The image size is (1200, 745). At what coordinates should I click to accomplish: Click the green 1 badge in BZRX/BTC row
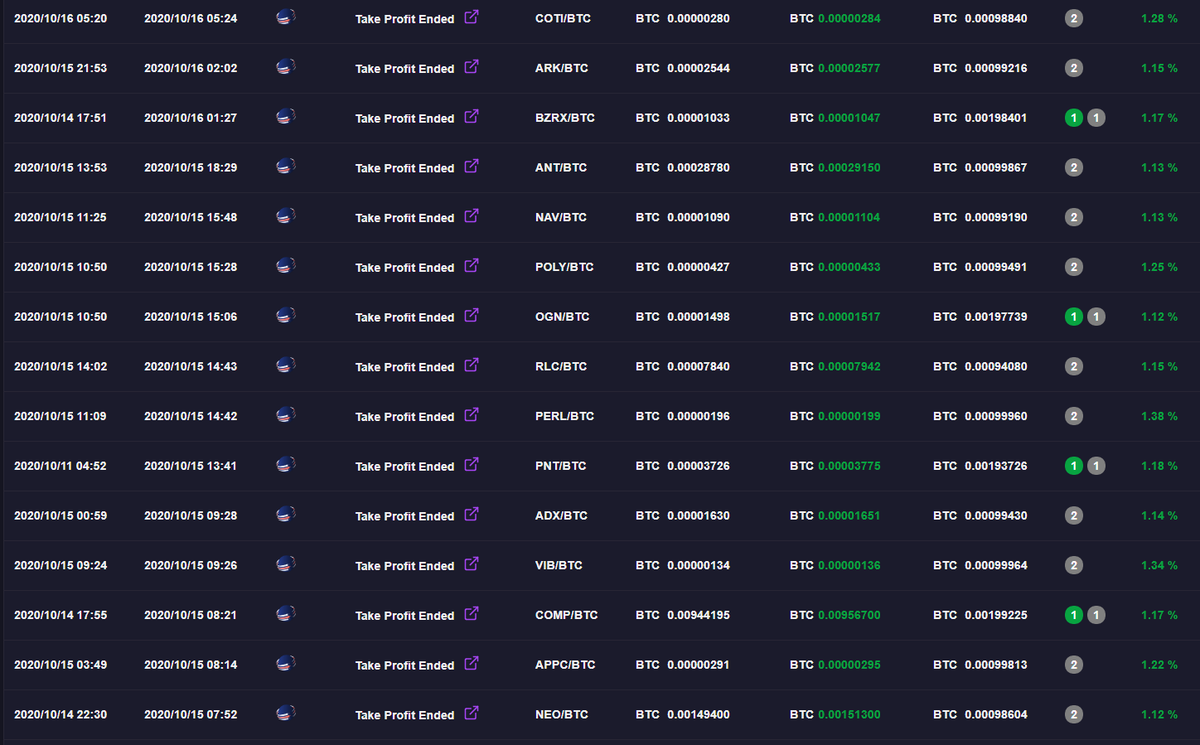[x=1074, y=118]
